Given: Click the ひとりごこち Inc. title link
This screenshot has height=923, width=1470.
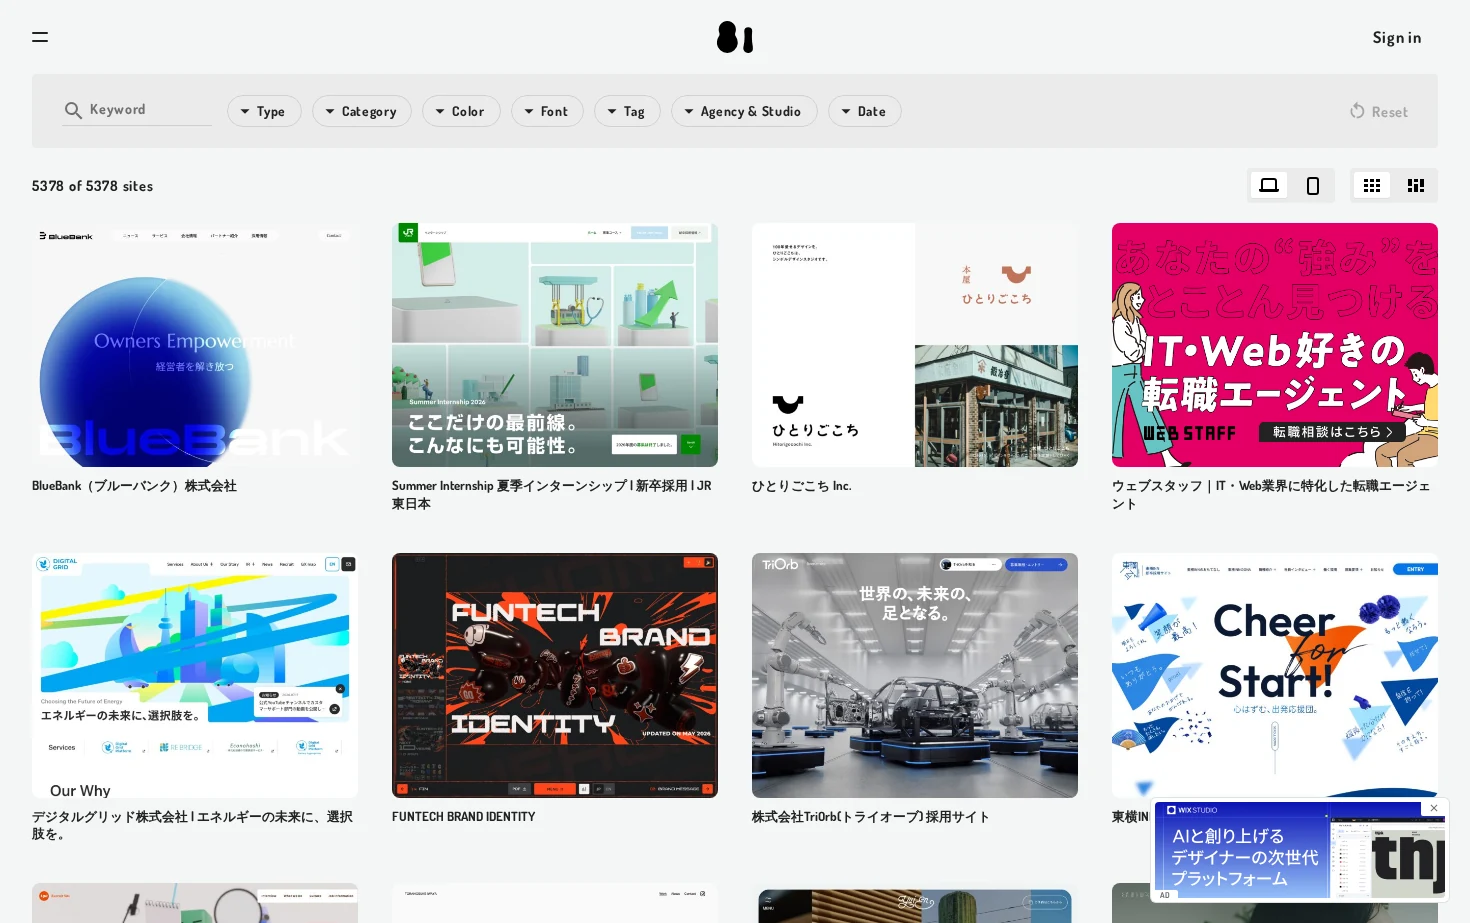Looking at the screenshot, I should click(x=802, y=486).
